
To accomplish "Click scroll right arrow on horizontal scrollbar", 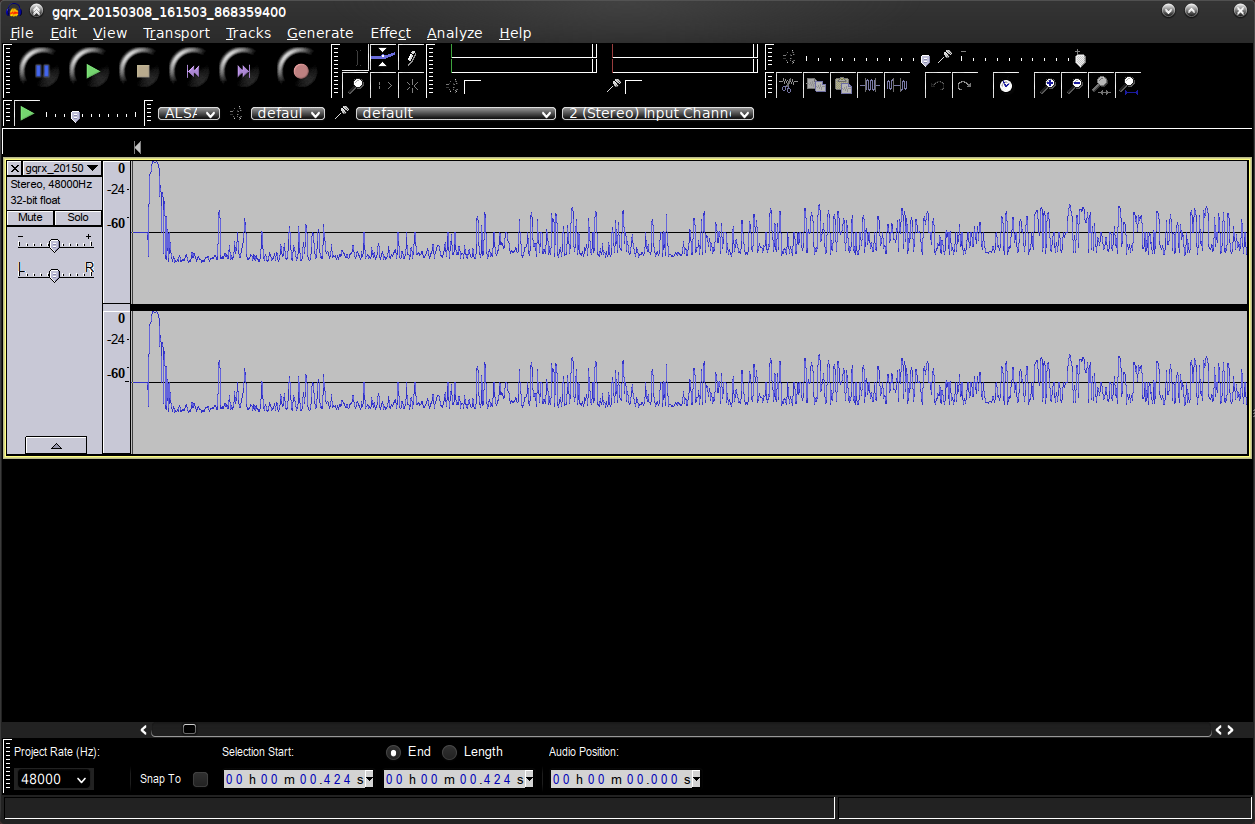I will 1231,730.
